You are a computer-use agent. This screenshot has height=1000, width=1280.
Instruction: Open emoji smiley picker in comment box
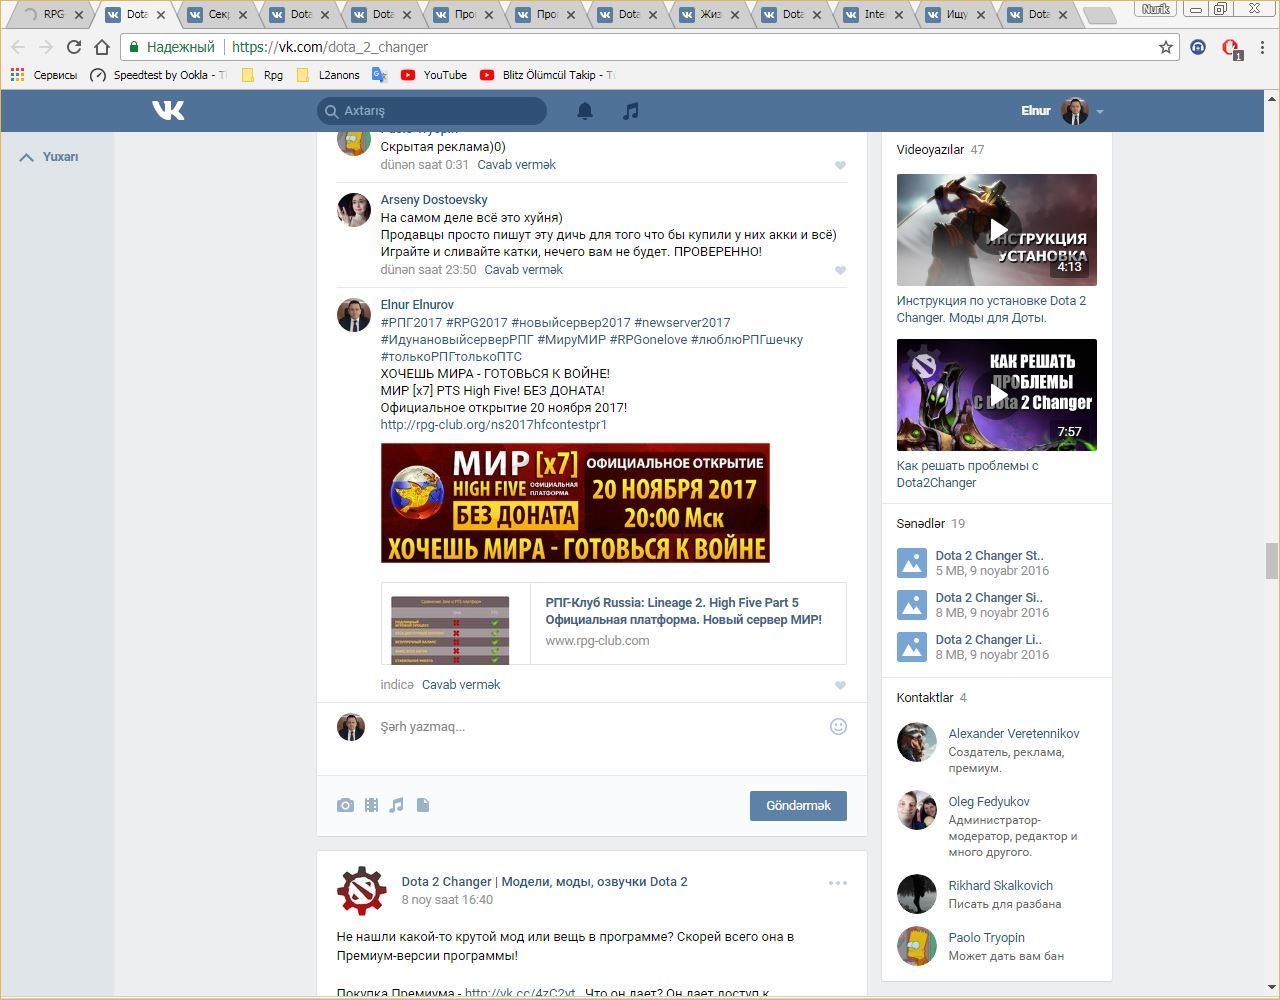[x=839, y=727]
